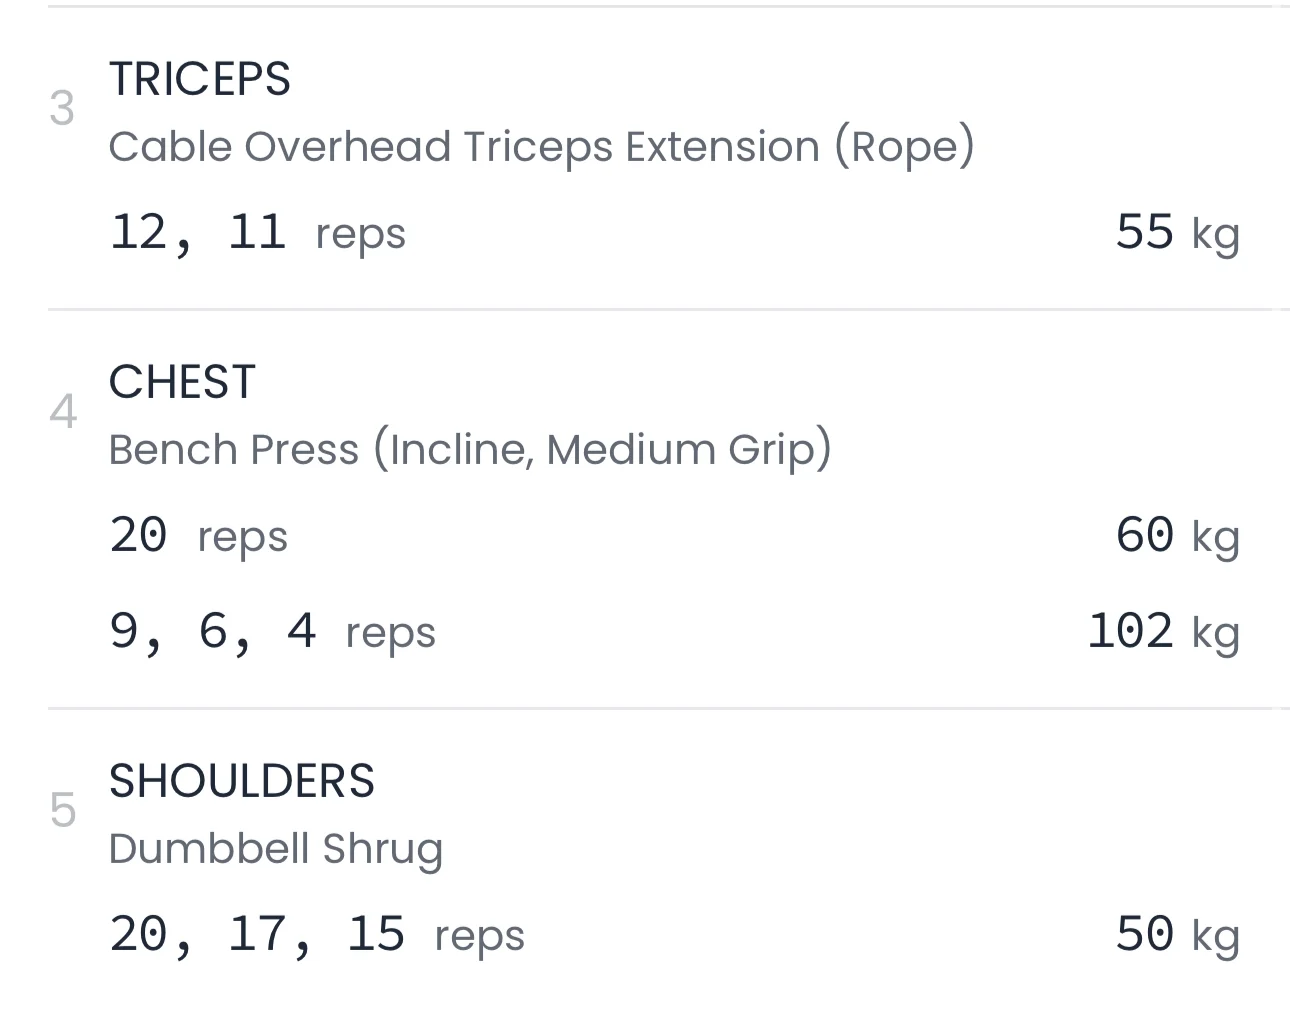
Task: Select the TRICEPS muscle group heading
Action: coord(199,79)
